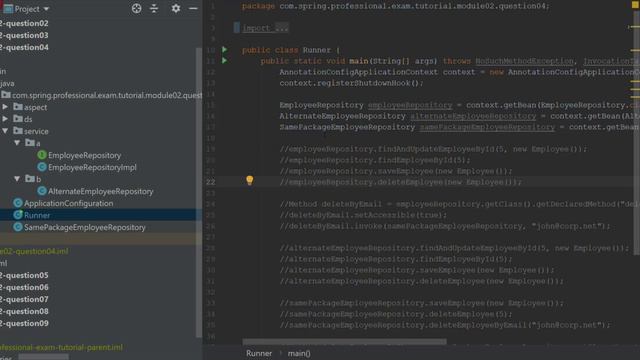Screen dimensions: 640x360
Task: Click the package declaration line
Action: point(396,6)
